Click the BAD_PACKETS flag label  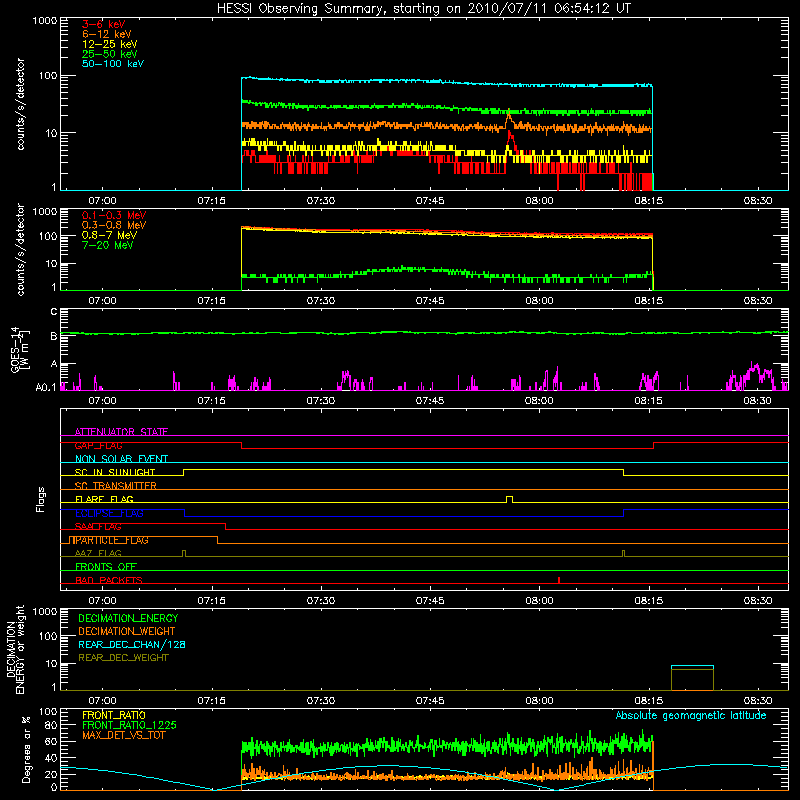(x=109, y=580)
